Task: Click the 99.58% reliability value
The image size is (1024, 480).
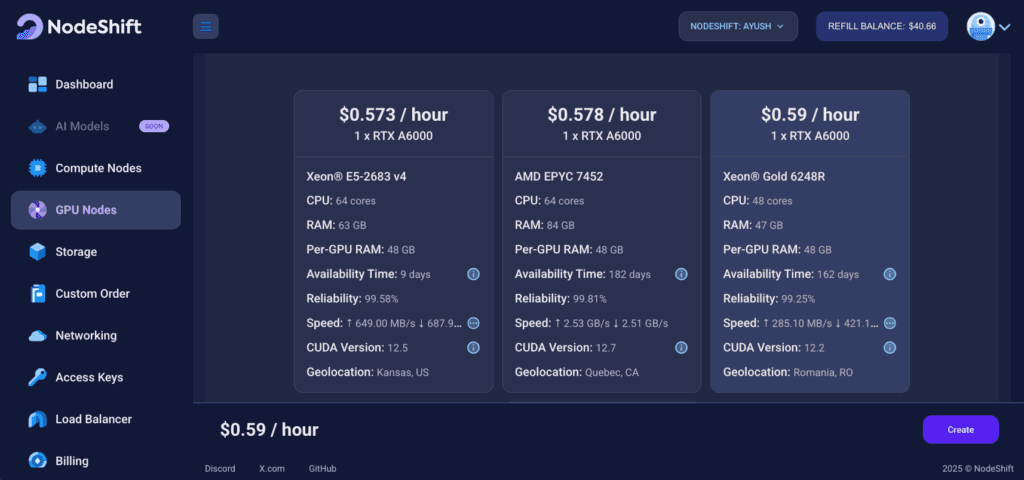Action: point(380,299)
